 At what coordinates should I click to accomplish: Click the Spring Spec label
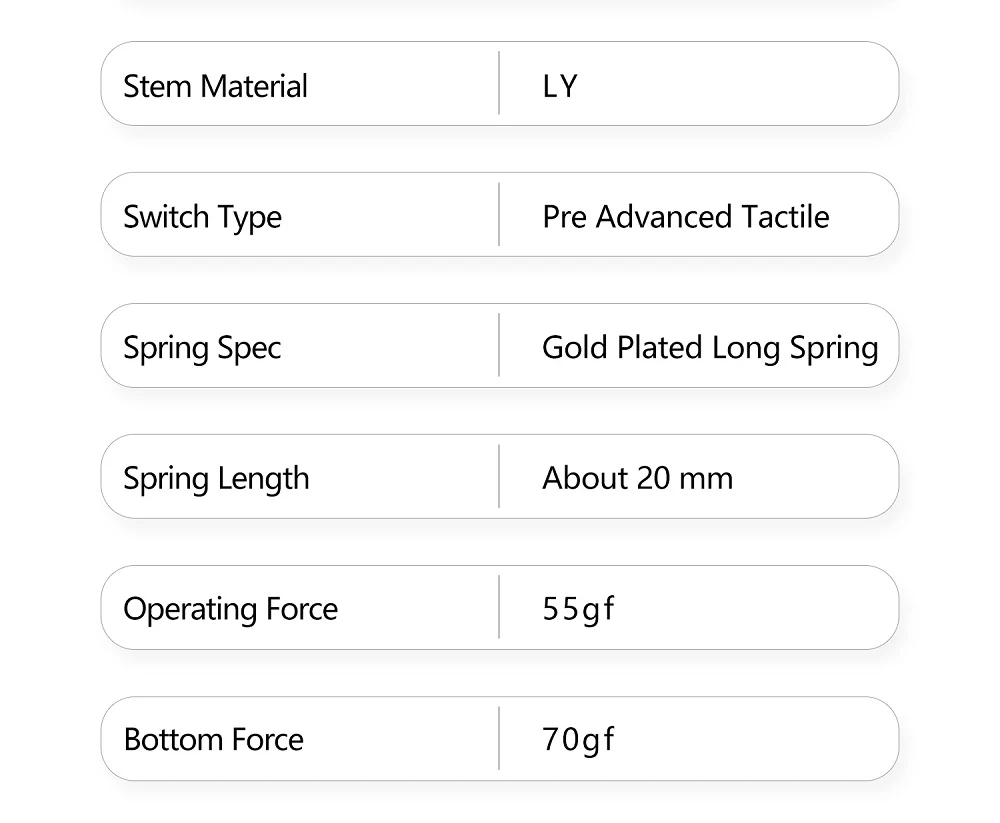[x=202, y=348]
